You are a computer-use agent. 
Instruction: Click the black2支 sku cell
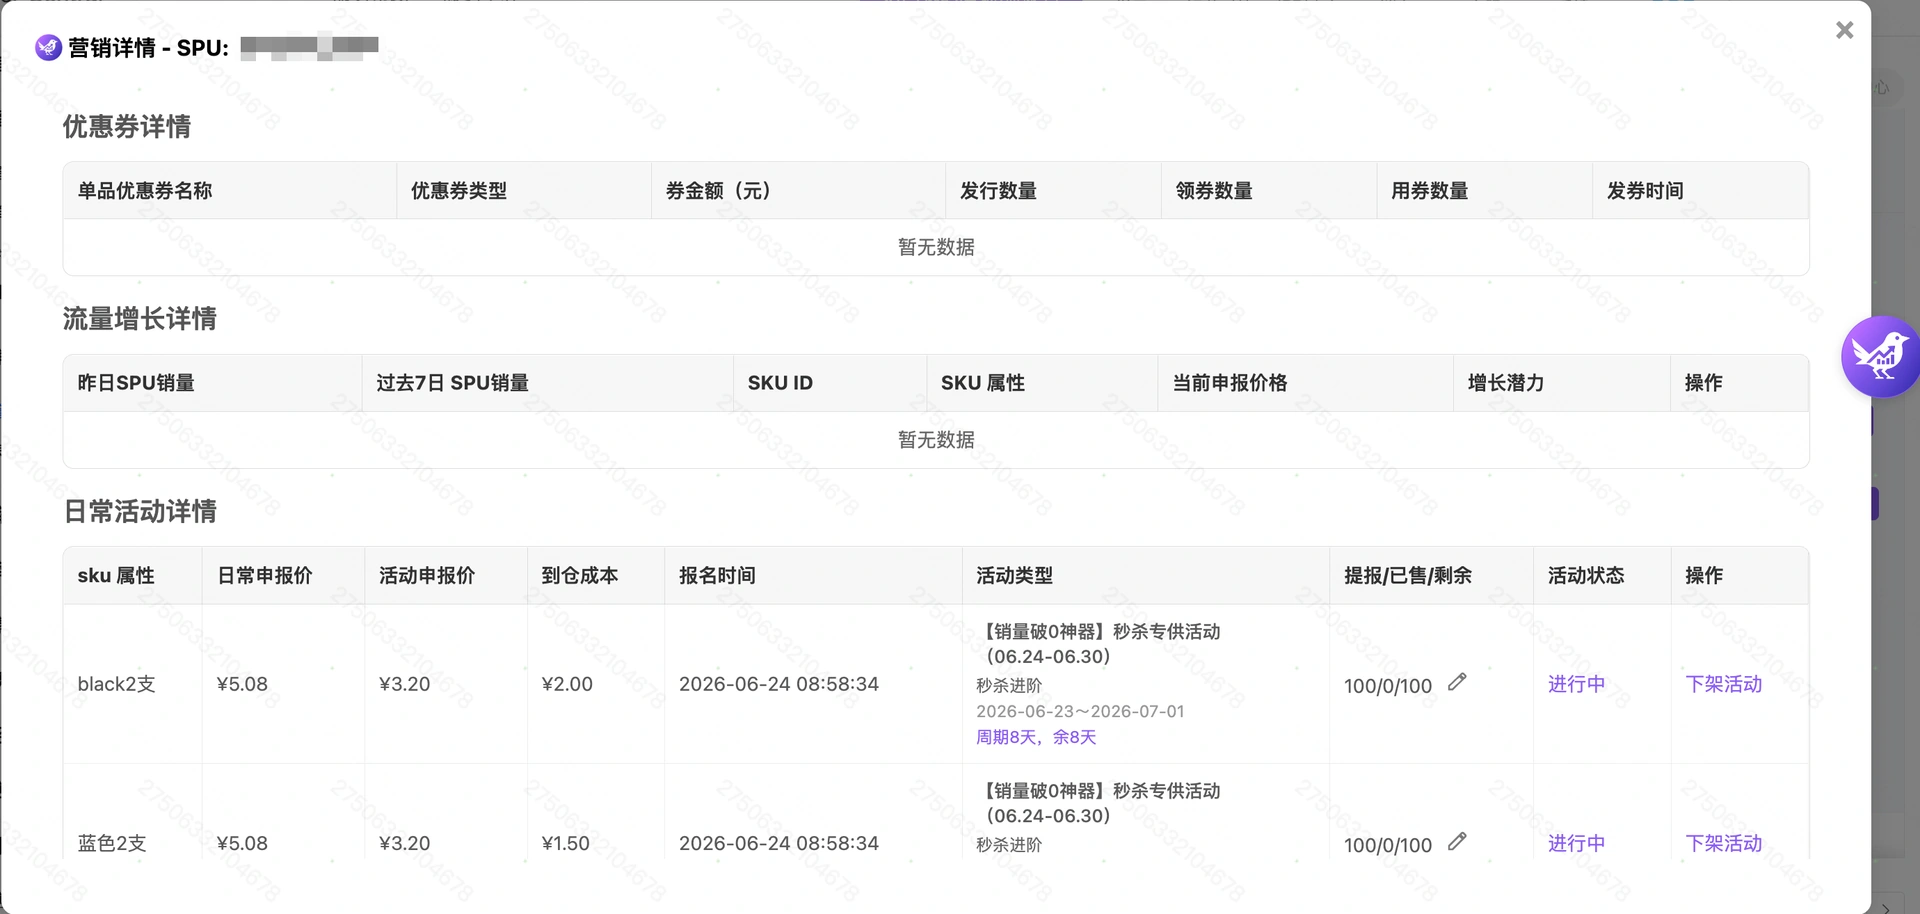(116, 684)
